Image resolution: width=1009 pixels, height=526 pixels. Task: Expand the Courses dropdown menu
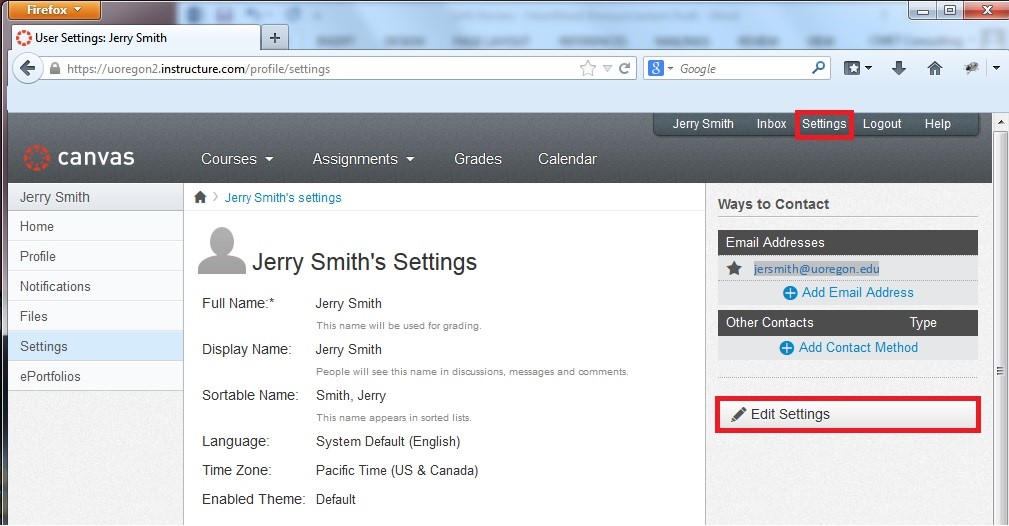pos(237,159)
